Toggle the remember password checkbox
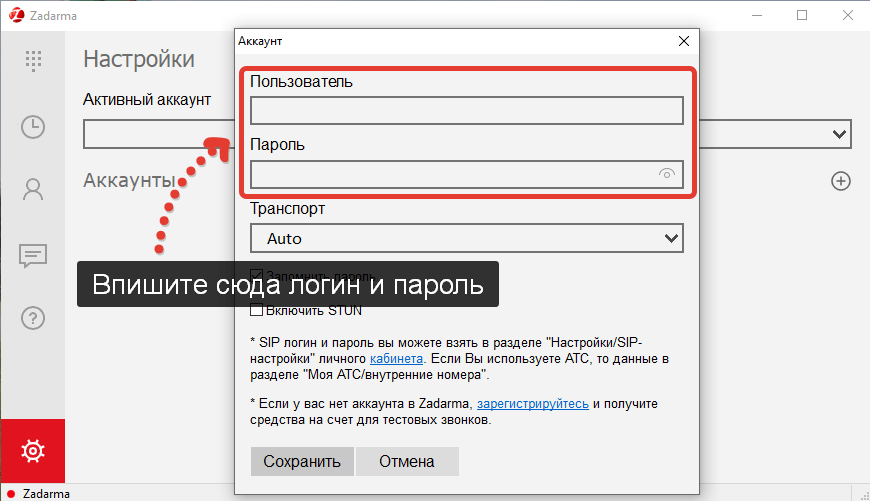Image resolution: width=870 pixels, height=501 pixels. 256,276
